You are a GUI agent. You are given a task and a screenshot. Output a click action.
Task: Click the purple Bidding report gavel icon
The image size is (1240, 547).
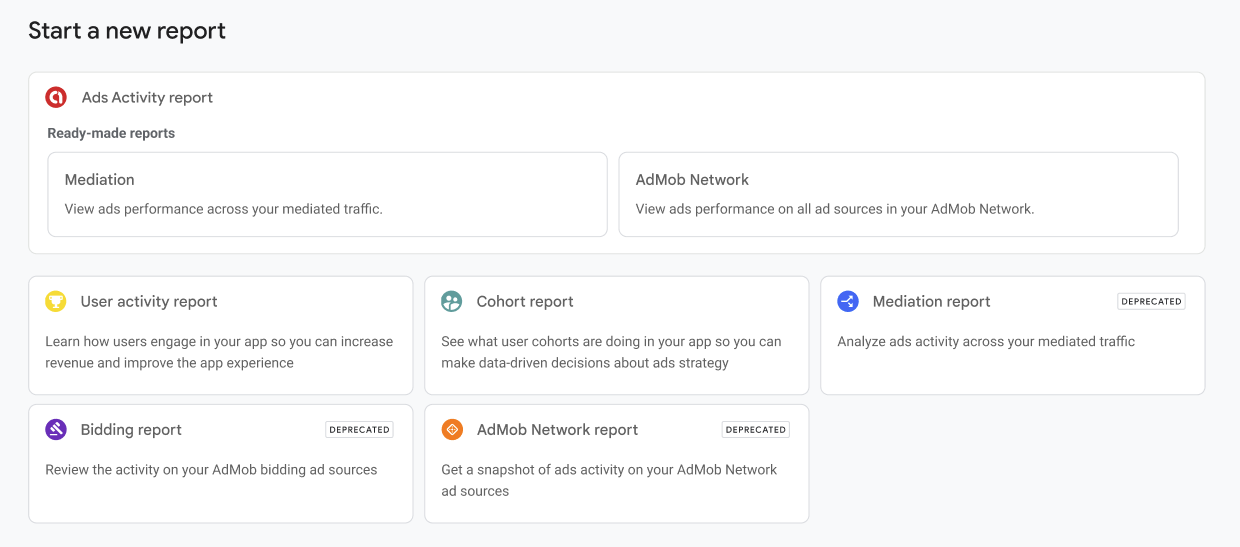[x=56, y=429]
